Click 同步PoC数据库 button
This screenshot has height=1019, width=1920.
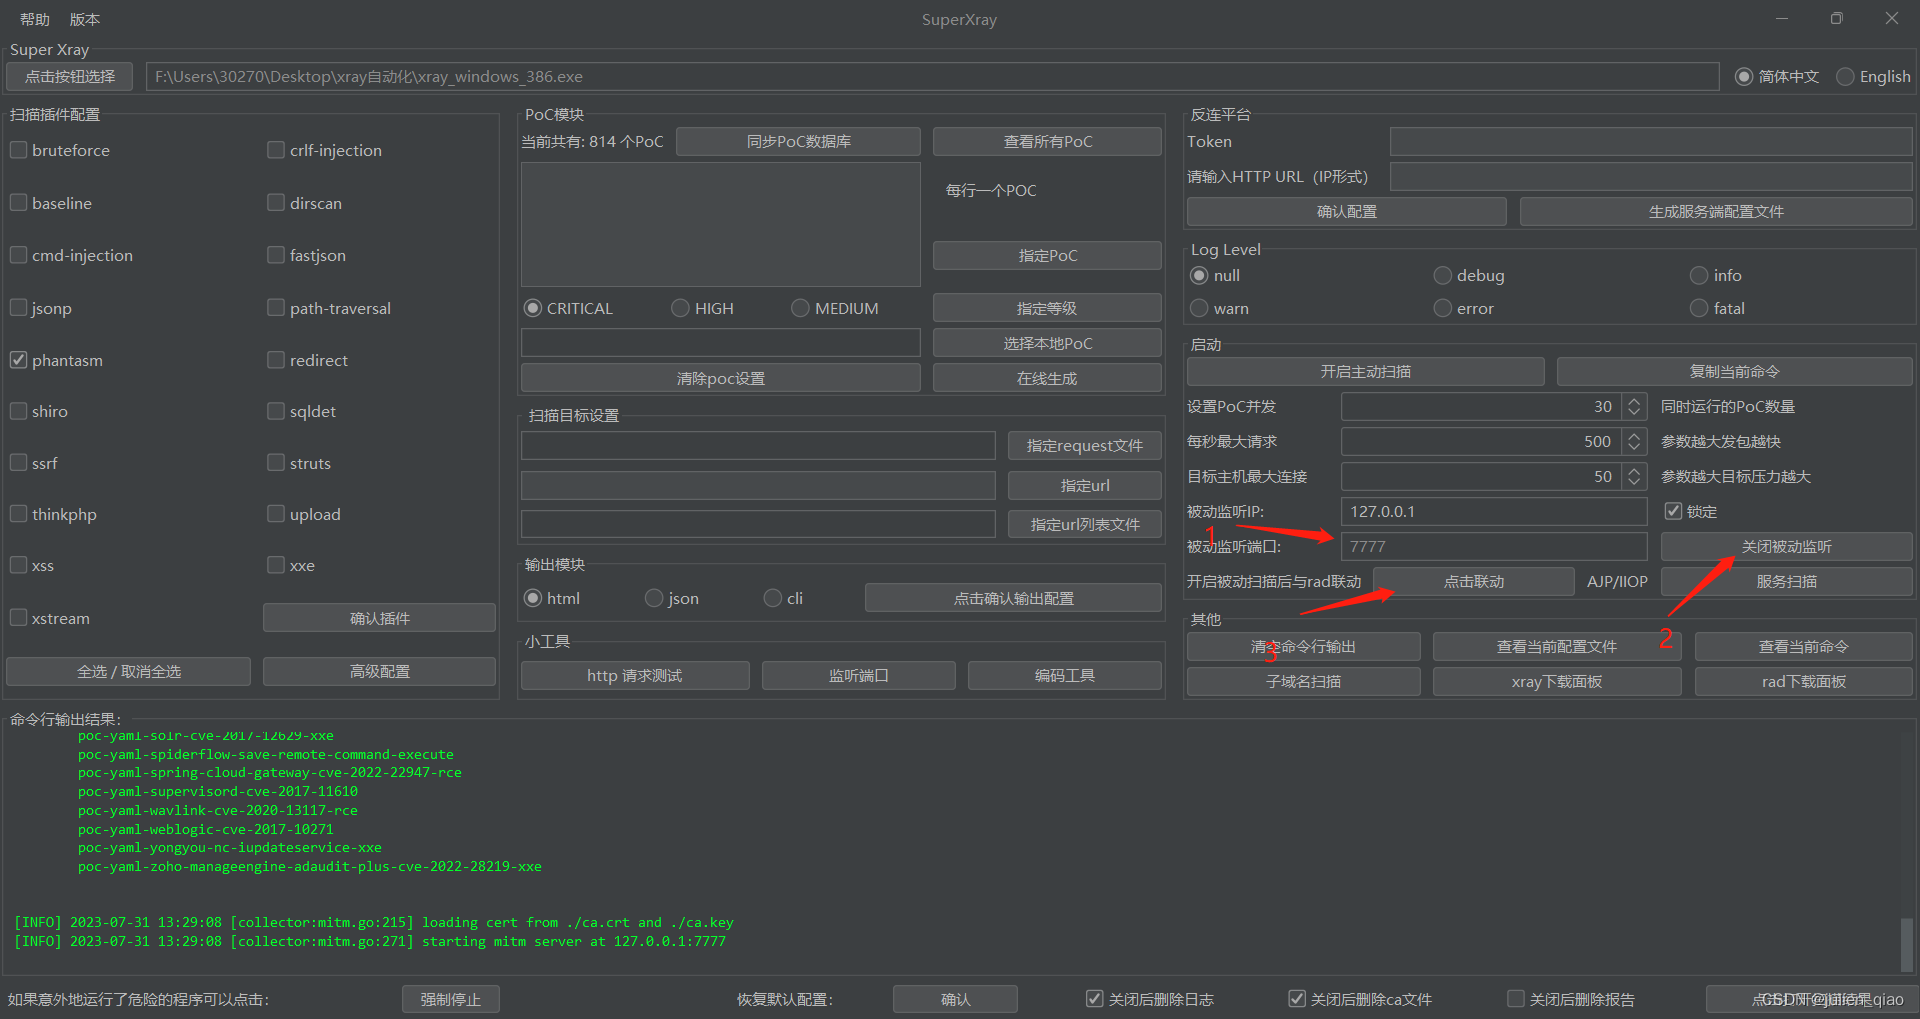point(798,142)
